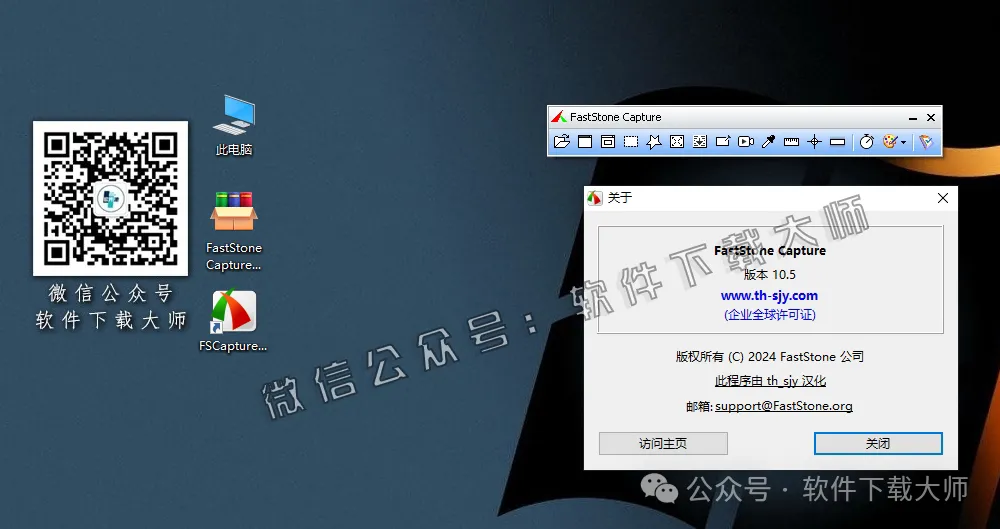The height and width of the screenshot is (529, 1000).
Task: Choose Capture Rectangular Region tool
Action: [x=631, y=142]
